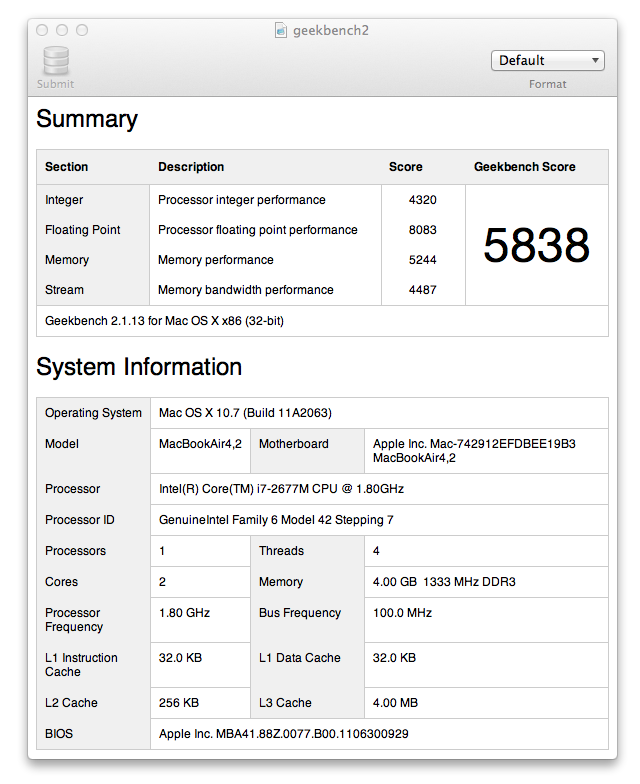The height and width of the screenshot is (784, 640).
Task: Click the 4.00 MB L3 cache value
Action: pos(395,703)
